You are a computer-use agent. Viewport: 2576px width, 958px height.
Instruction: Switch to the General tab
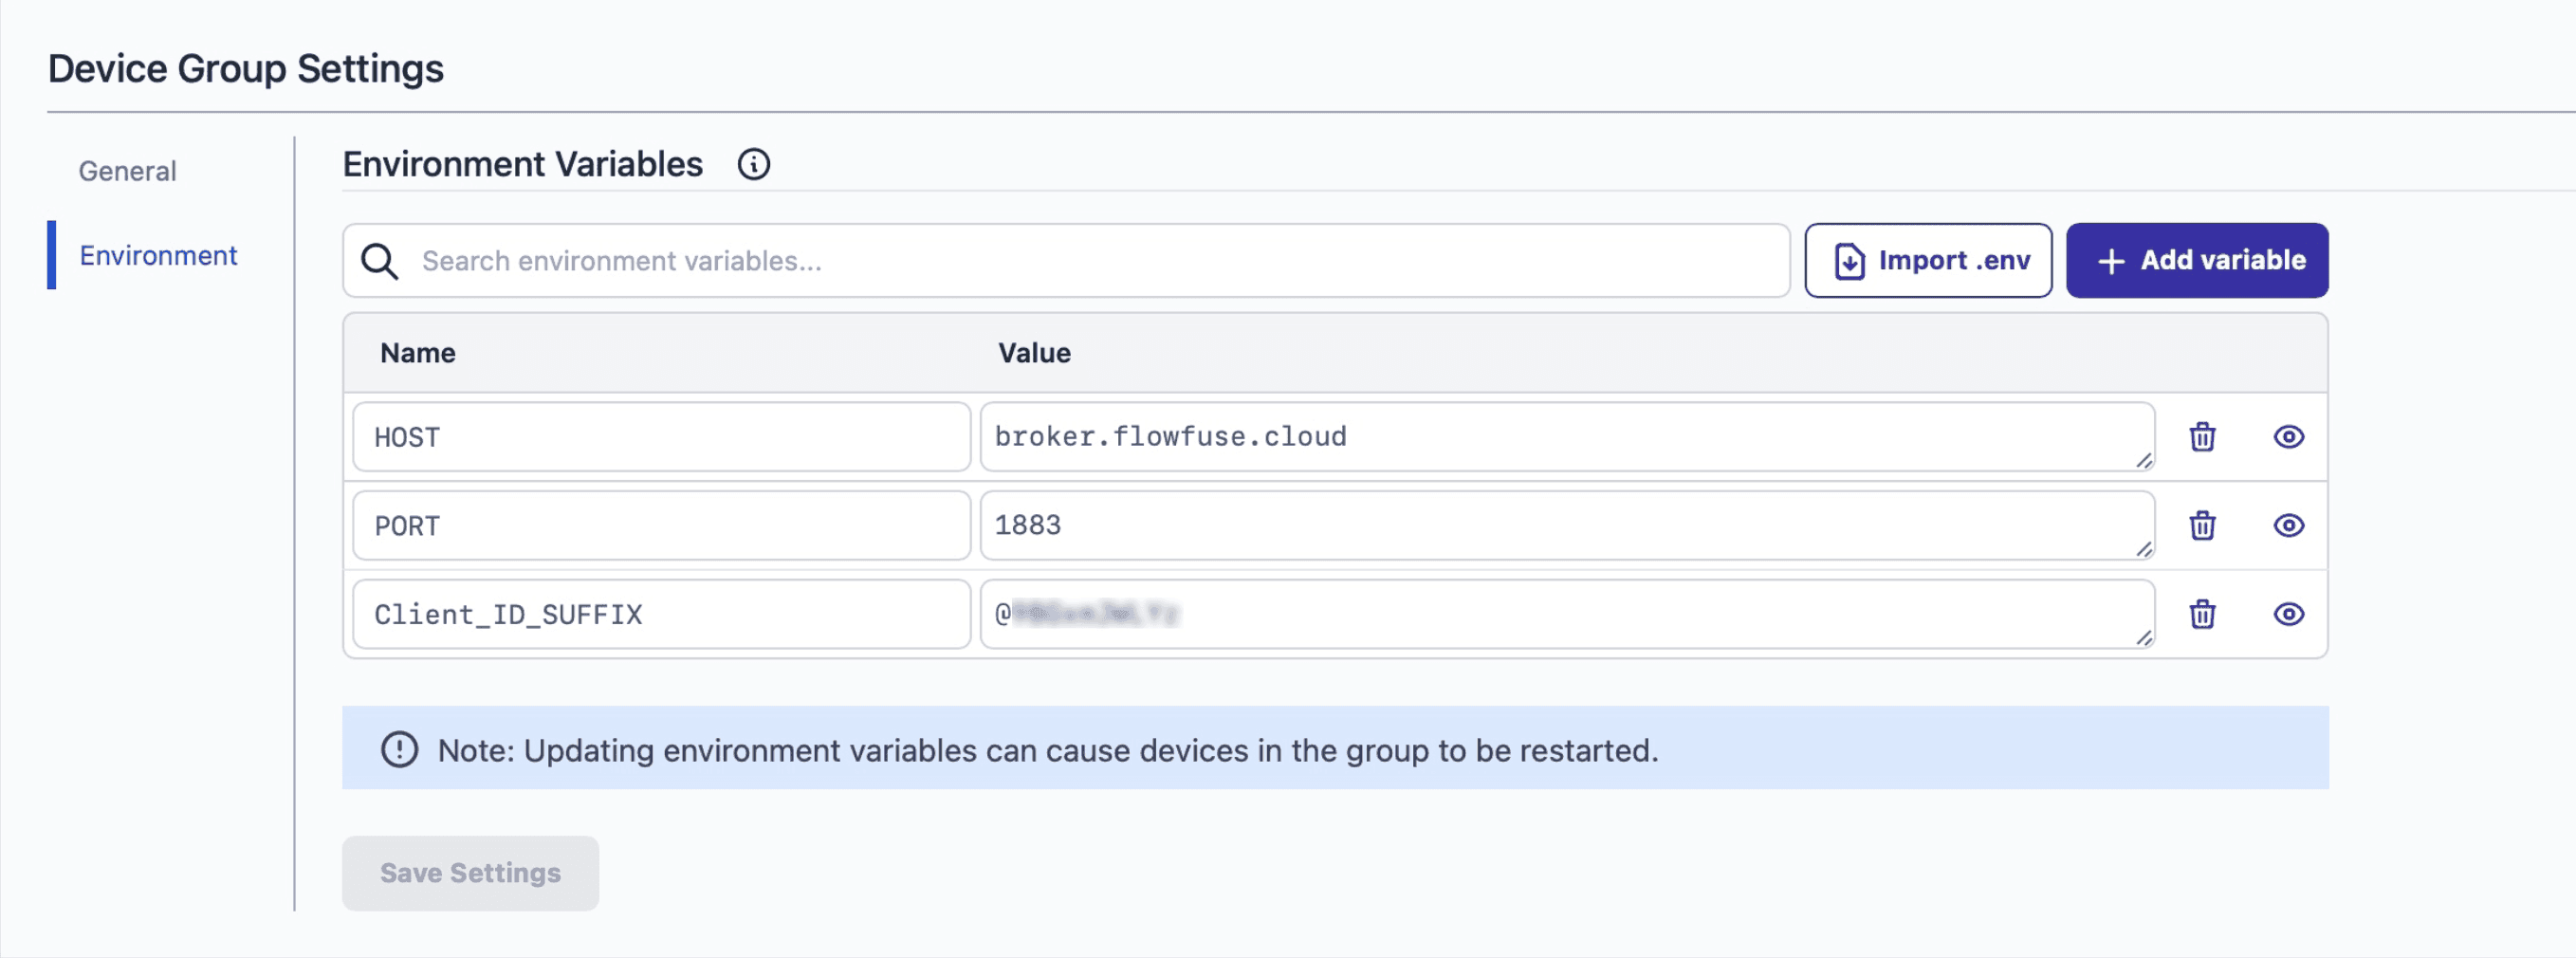(126, 170)
